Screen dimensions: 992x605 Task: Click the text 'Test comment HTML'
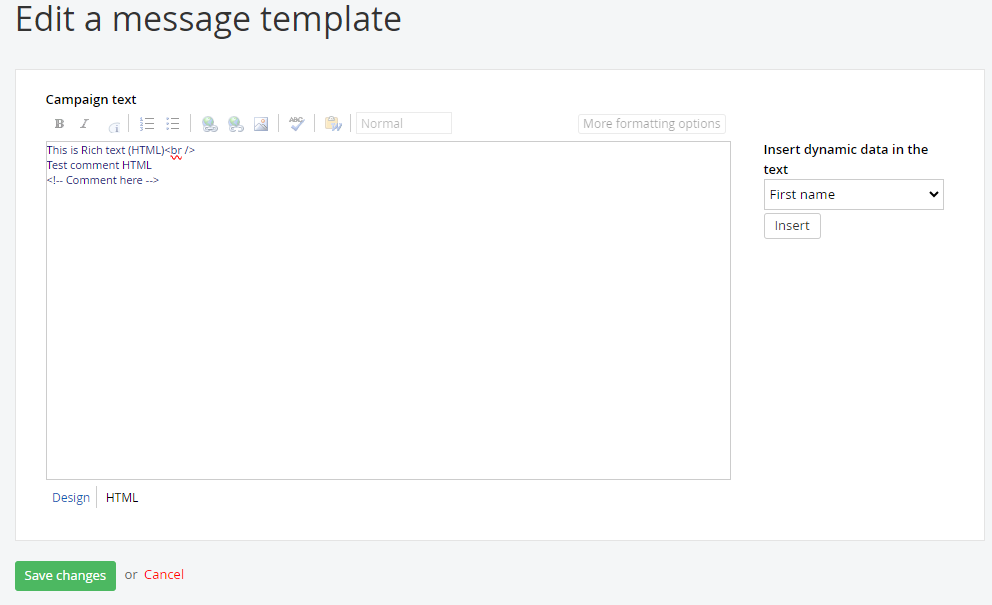(x=99, y=165)
